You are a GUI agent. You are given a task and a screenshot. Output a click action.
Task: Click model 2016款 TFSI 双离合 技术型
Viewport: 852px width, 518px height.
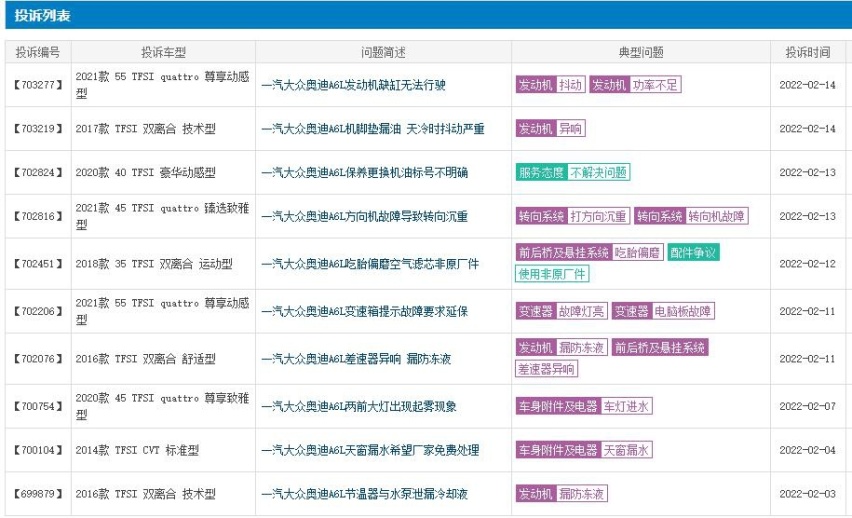(146, 494)
